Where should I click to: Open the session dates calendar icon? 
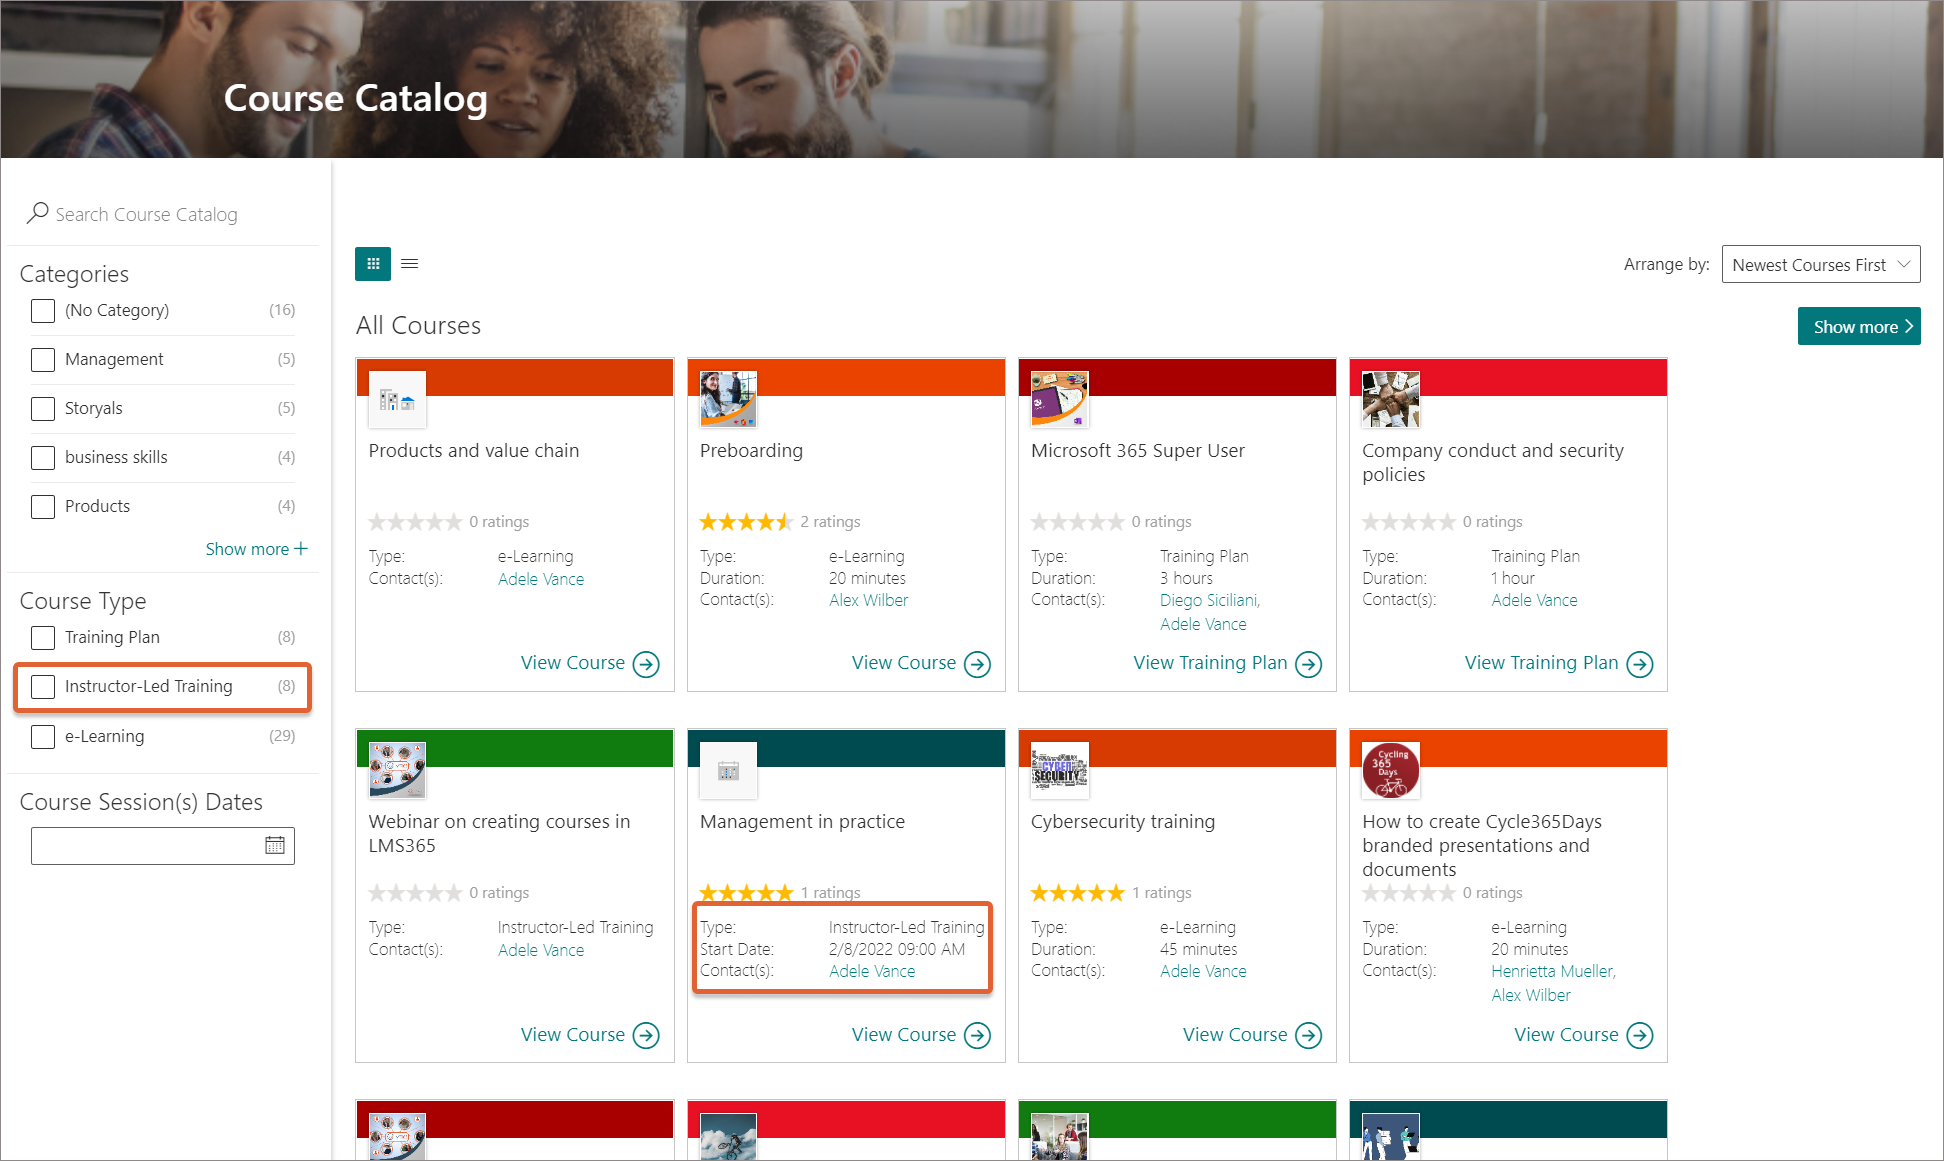tap(275, 846)
